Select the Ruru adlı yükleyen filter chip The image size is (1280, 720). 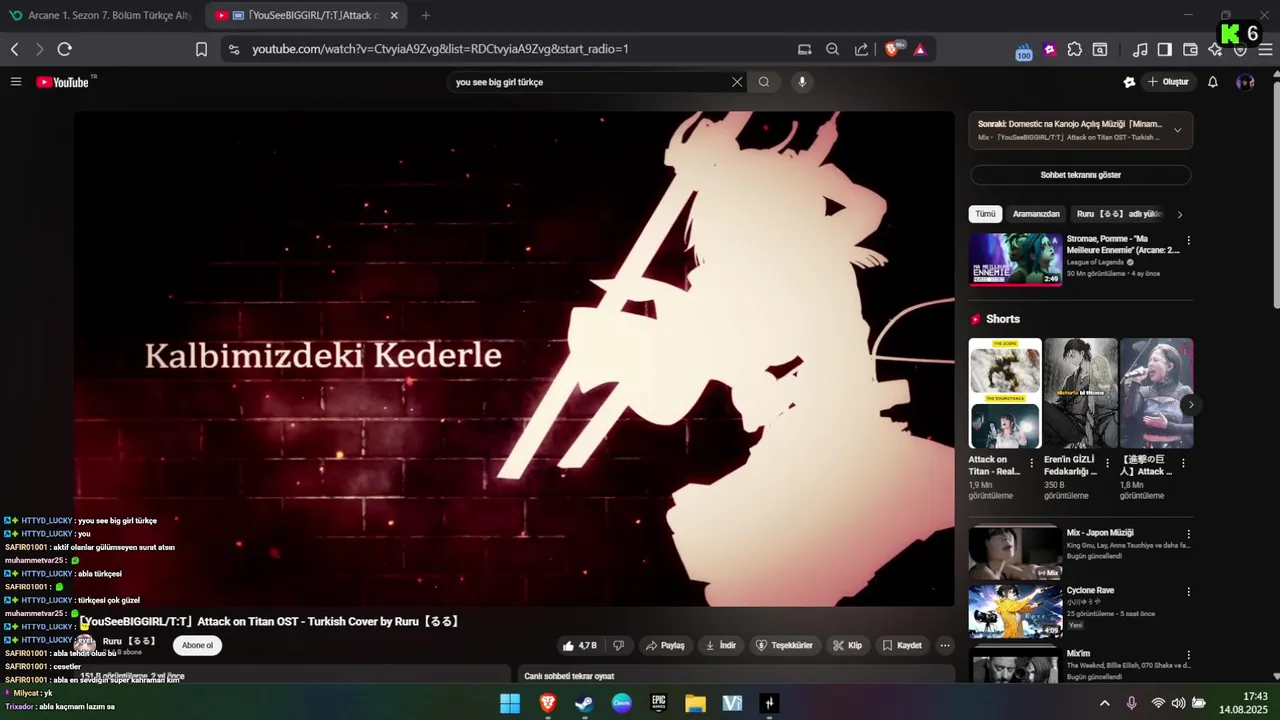[1119, 214]
